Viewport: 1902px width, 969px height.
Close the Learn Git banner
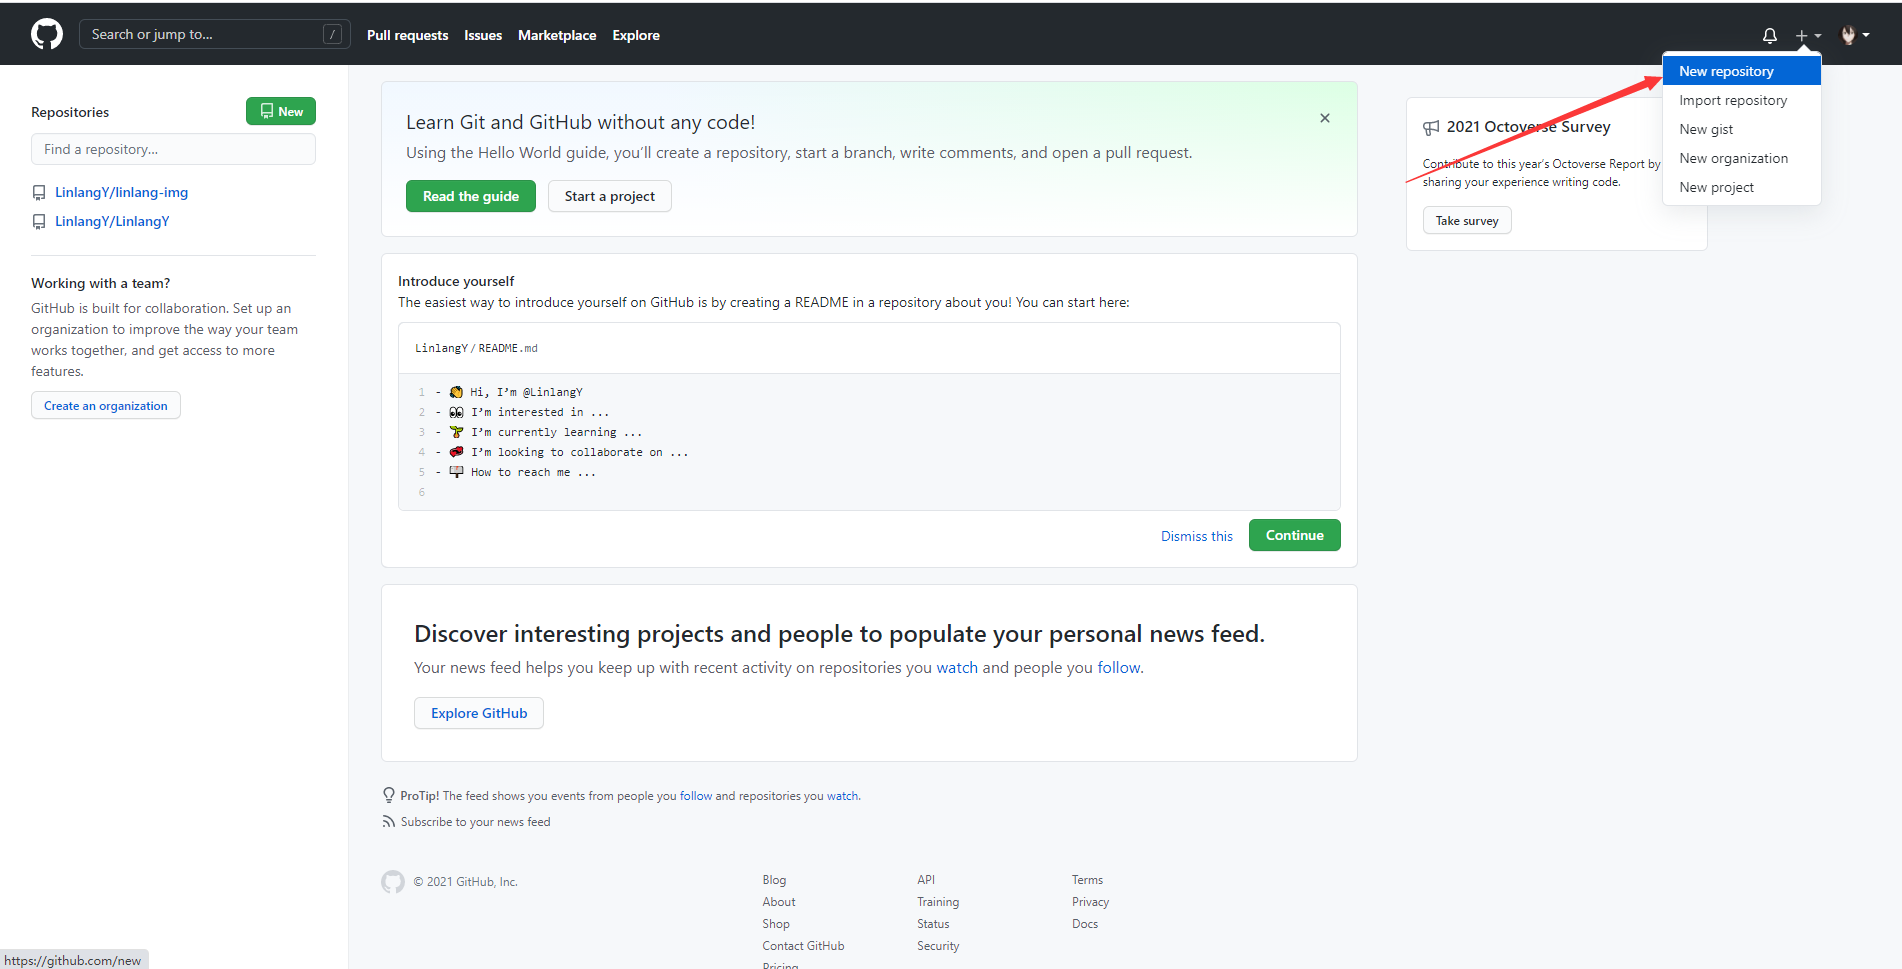1325,118
